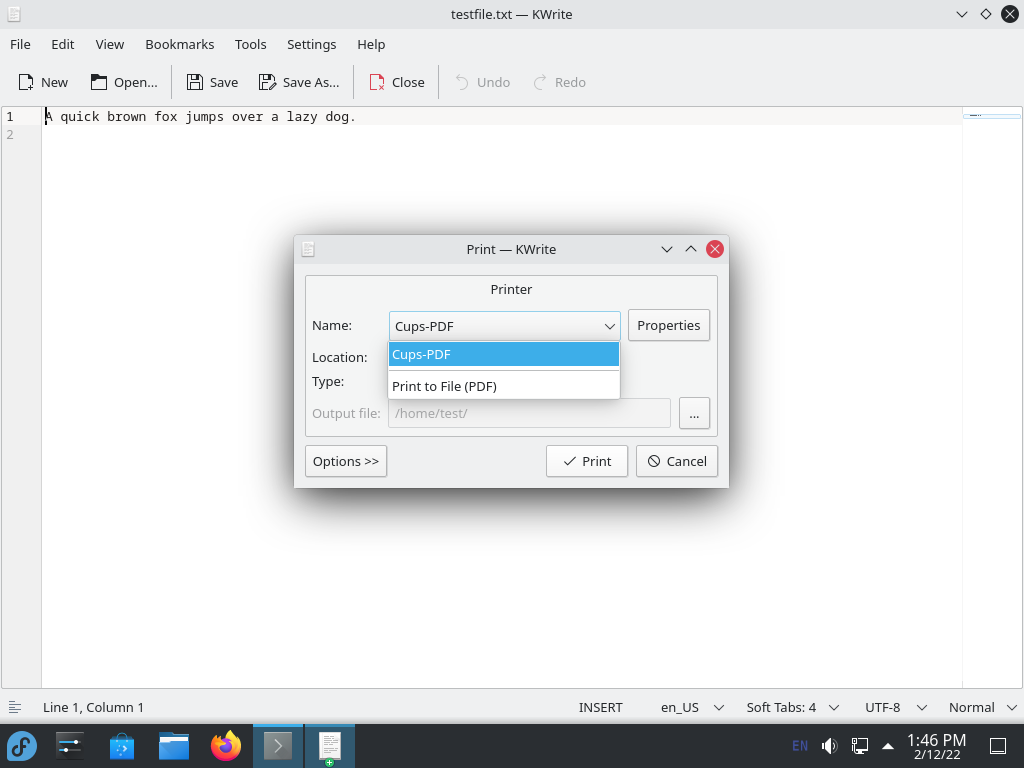Open the Edit menu
This screenshot has height=768, width=1024.
(x=63, y=44)
